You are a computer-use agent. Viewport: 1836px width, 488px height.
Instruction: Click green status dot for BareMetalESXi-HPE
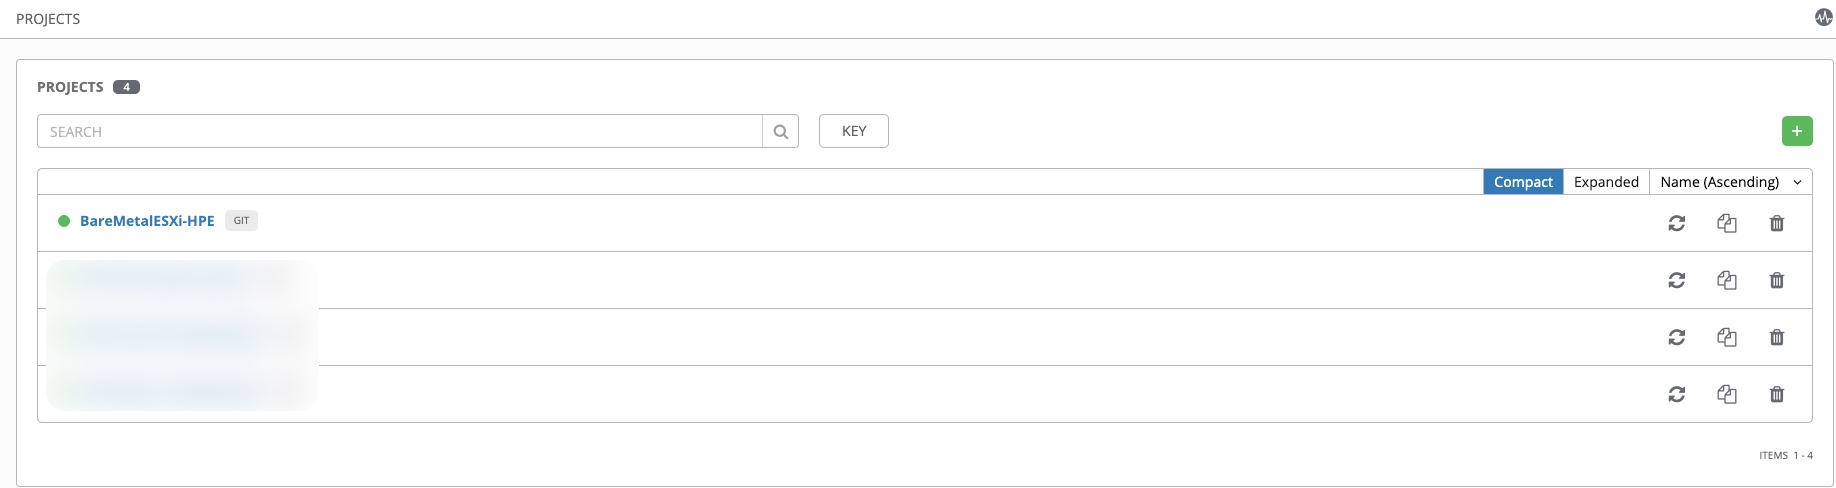pyautogui.click(x=64, y=221)
